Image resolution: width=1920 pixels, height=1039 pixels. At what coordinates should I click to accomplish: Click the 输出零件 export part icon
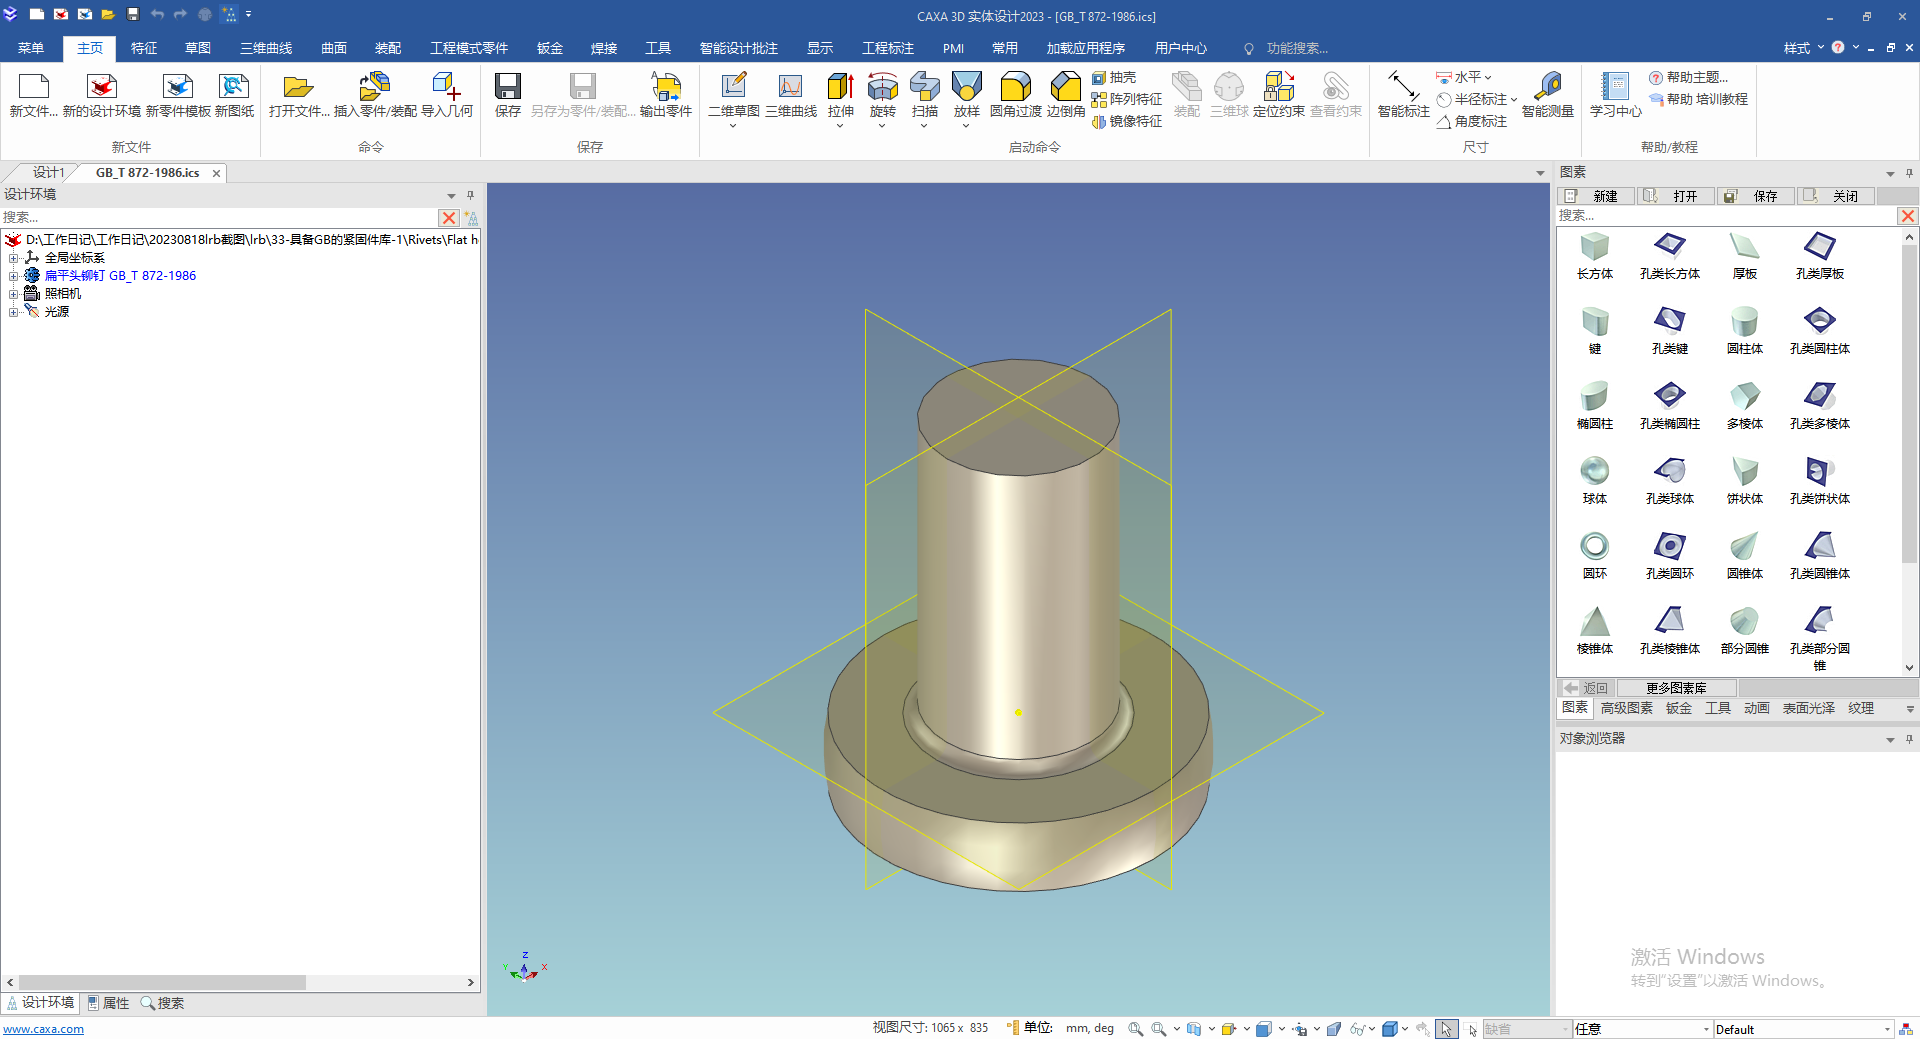pos(666,95)
